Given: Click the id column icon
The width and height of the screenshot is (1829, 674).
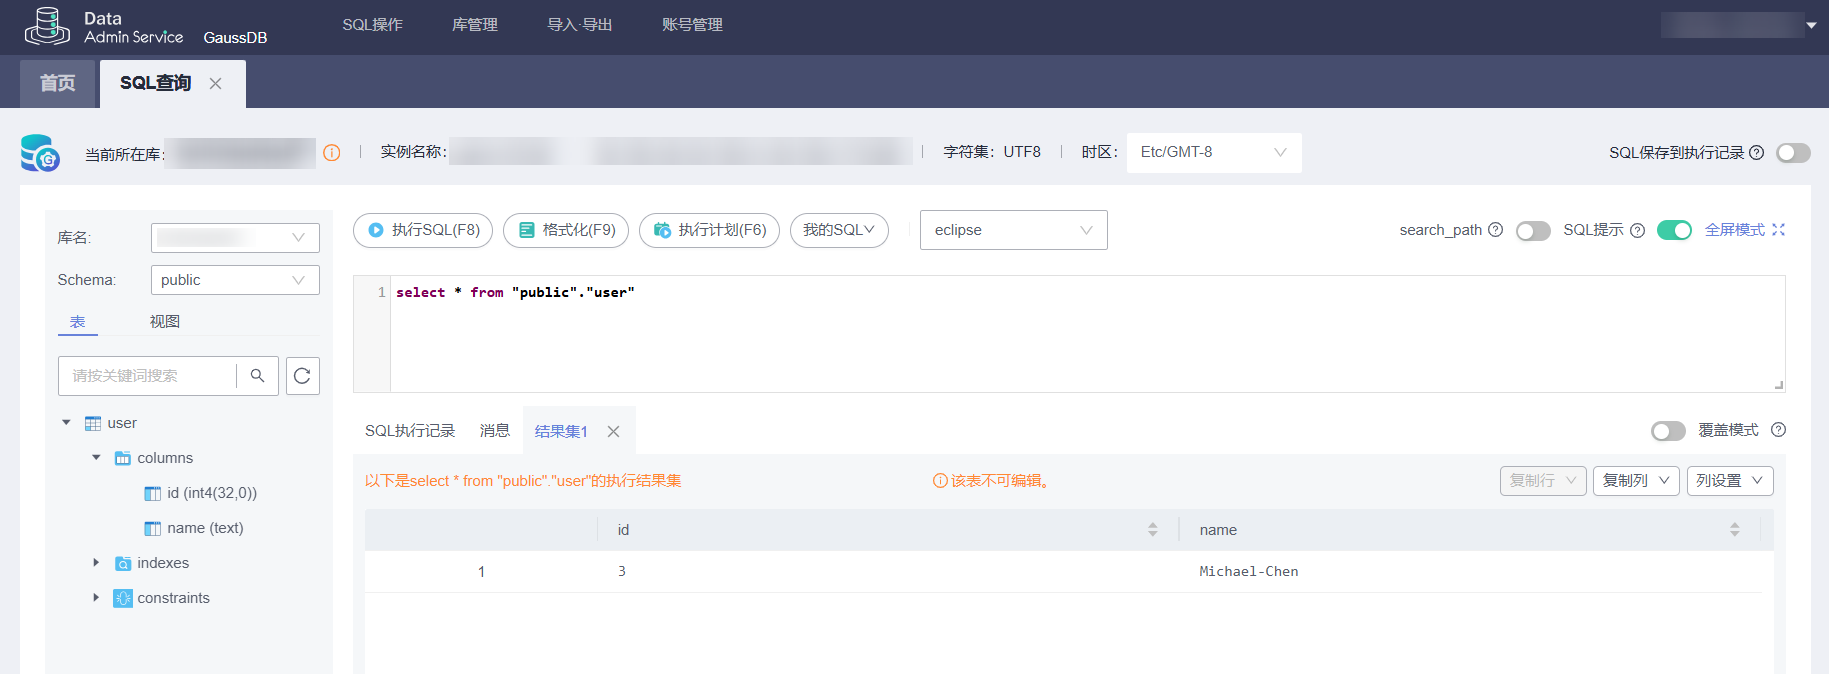Looking at the screenshot, I should point(153,493).
